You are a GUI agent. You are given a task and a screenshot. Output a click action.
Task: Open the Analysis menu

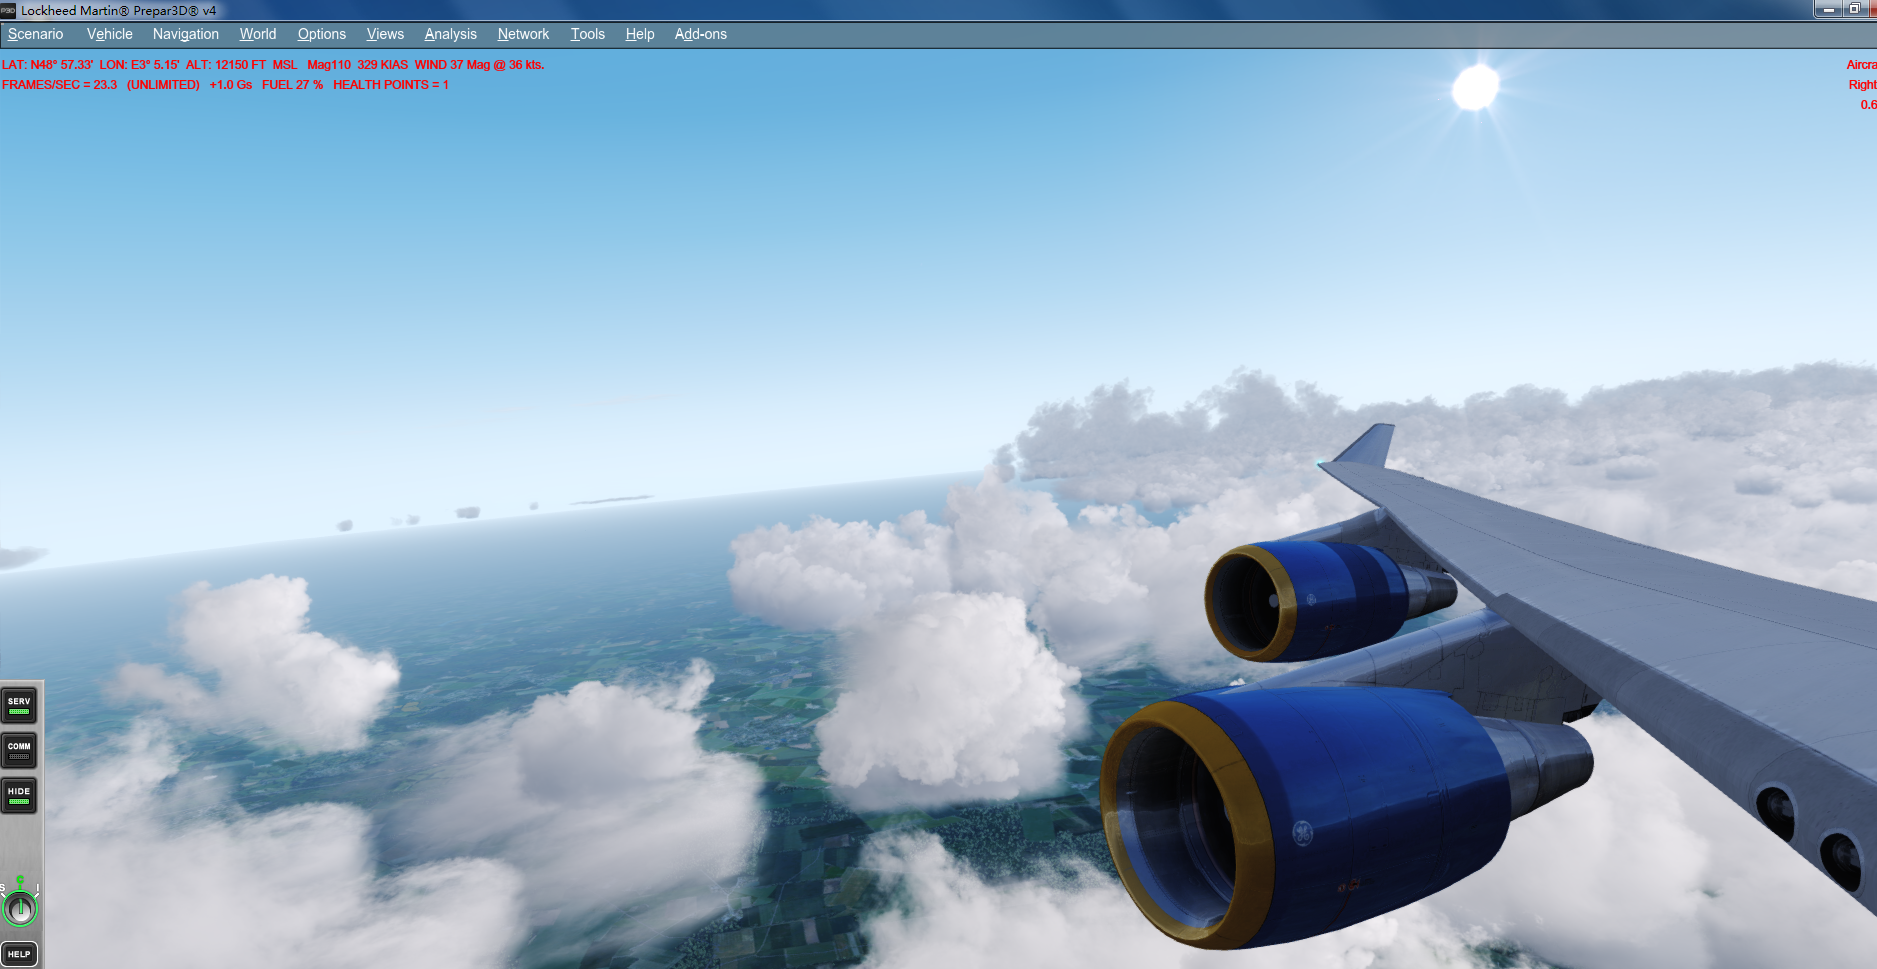[x=450, y=33]
